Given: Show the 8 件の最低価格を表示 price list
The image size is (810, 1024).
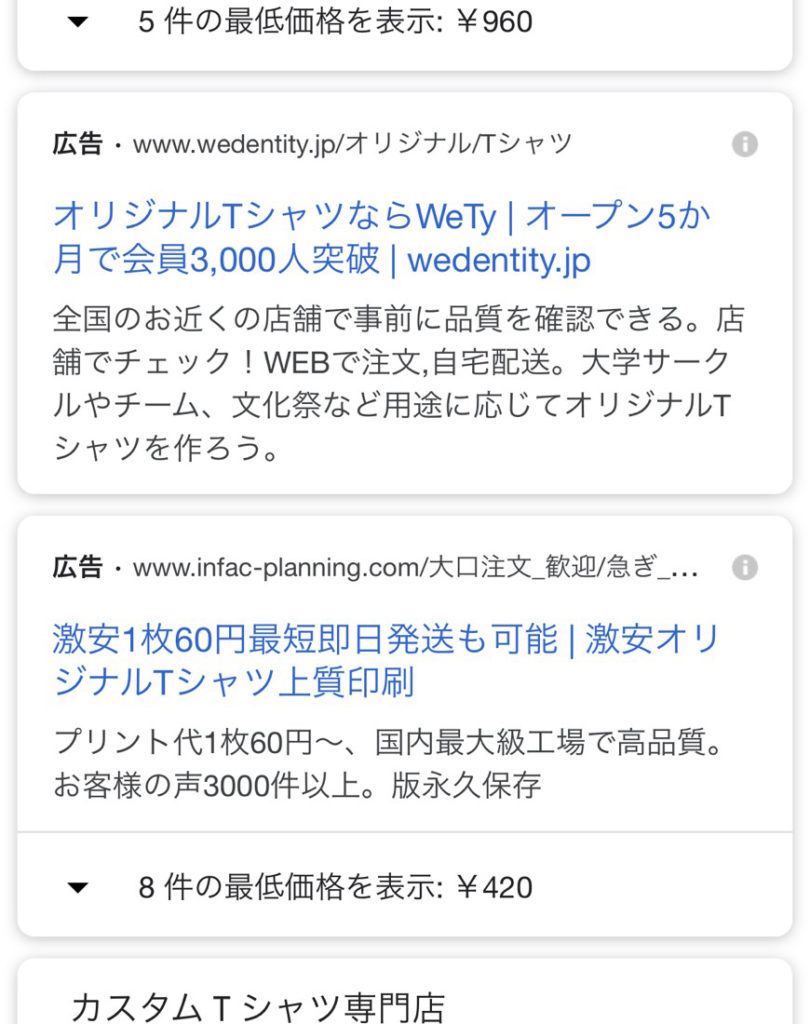Looking at the screenshot, I should click(x=404, y=888).
